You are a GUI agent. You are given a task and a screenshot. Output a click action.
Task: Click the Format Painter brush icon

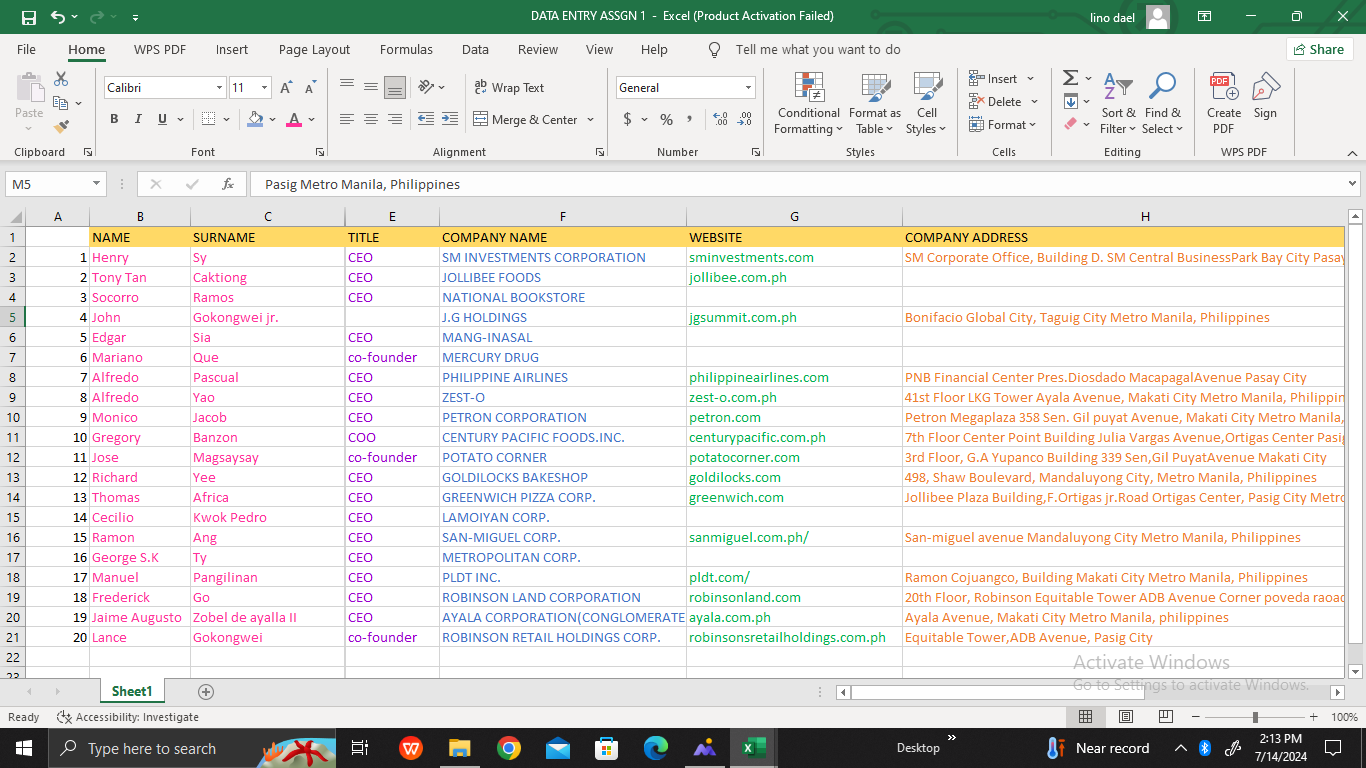[61, 127]
